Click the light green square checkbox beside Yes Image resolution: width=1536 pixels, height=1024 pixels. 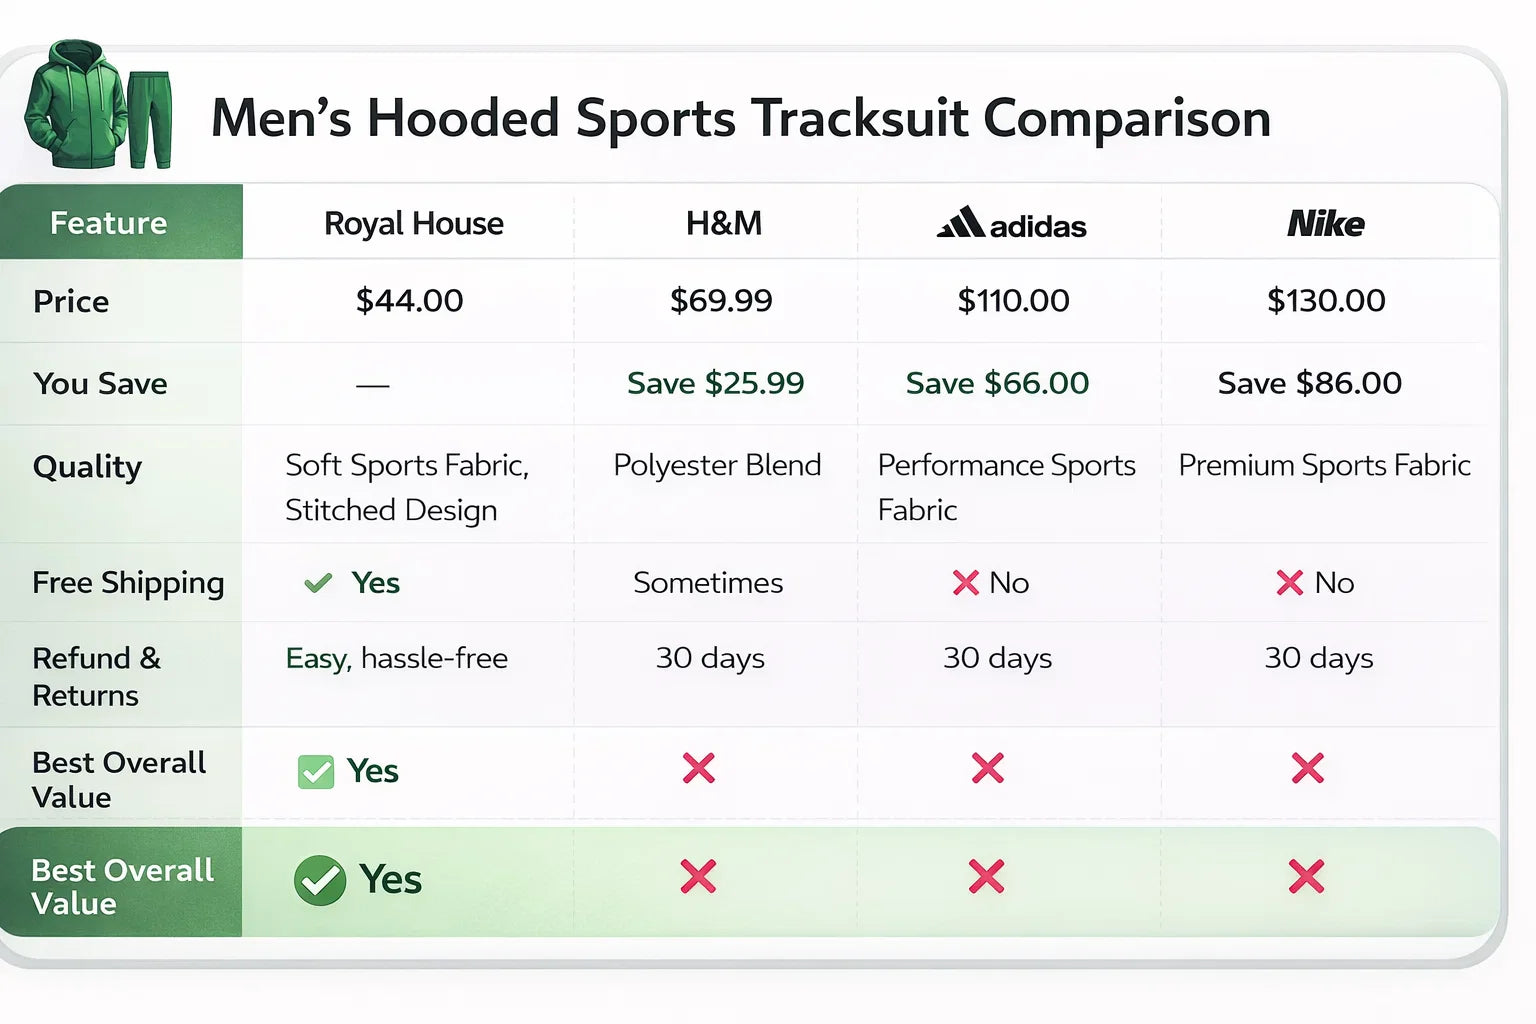coord(316,771)
